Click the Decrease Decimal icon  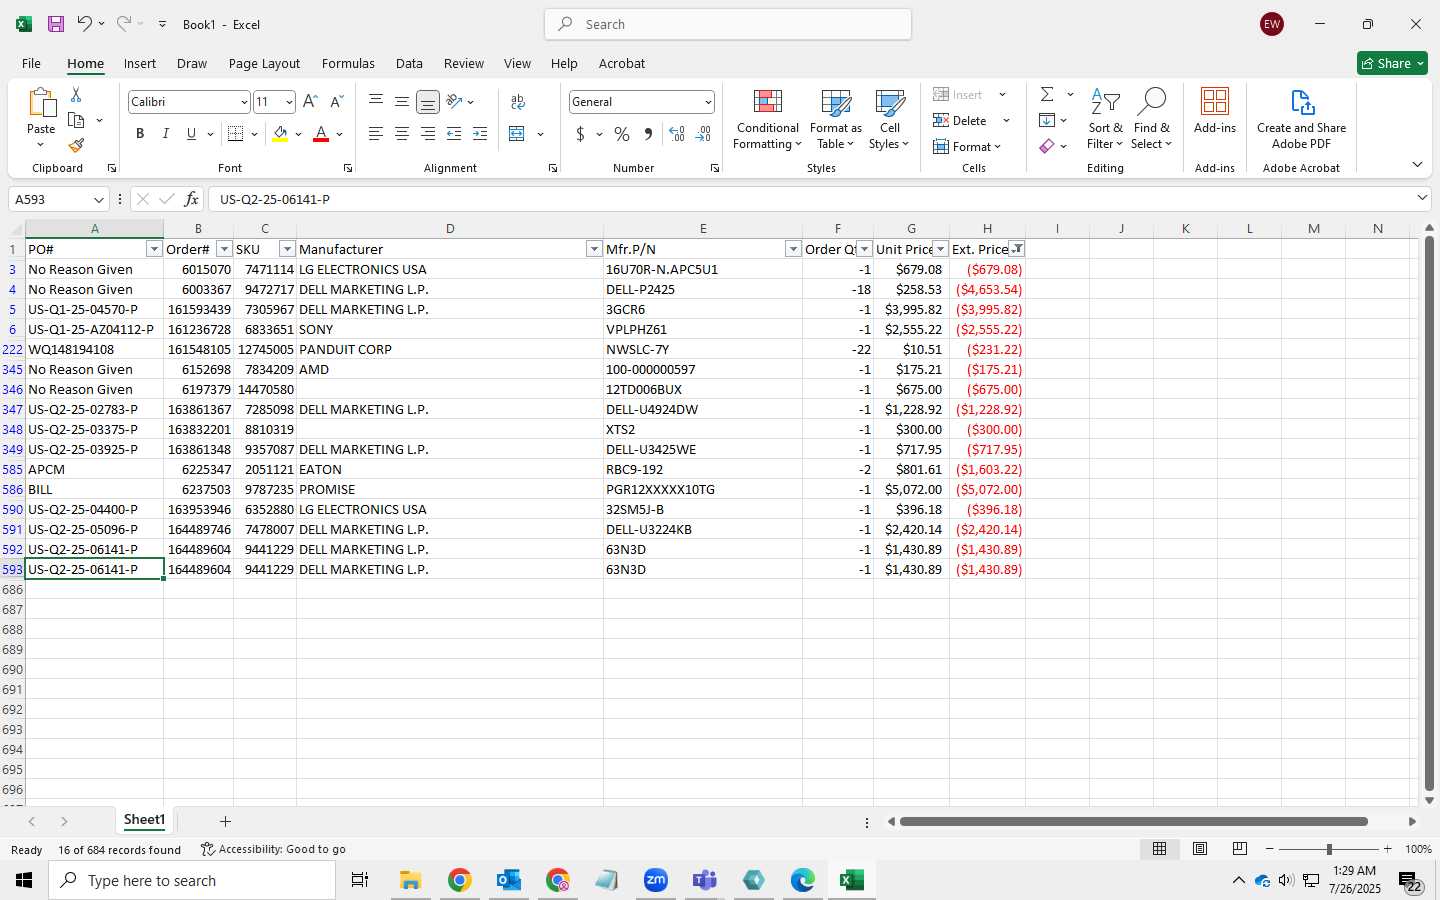pos(704,134)
